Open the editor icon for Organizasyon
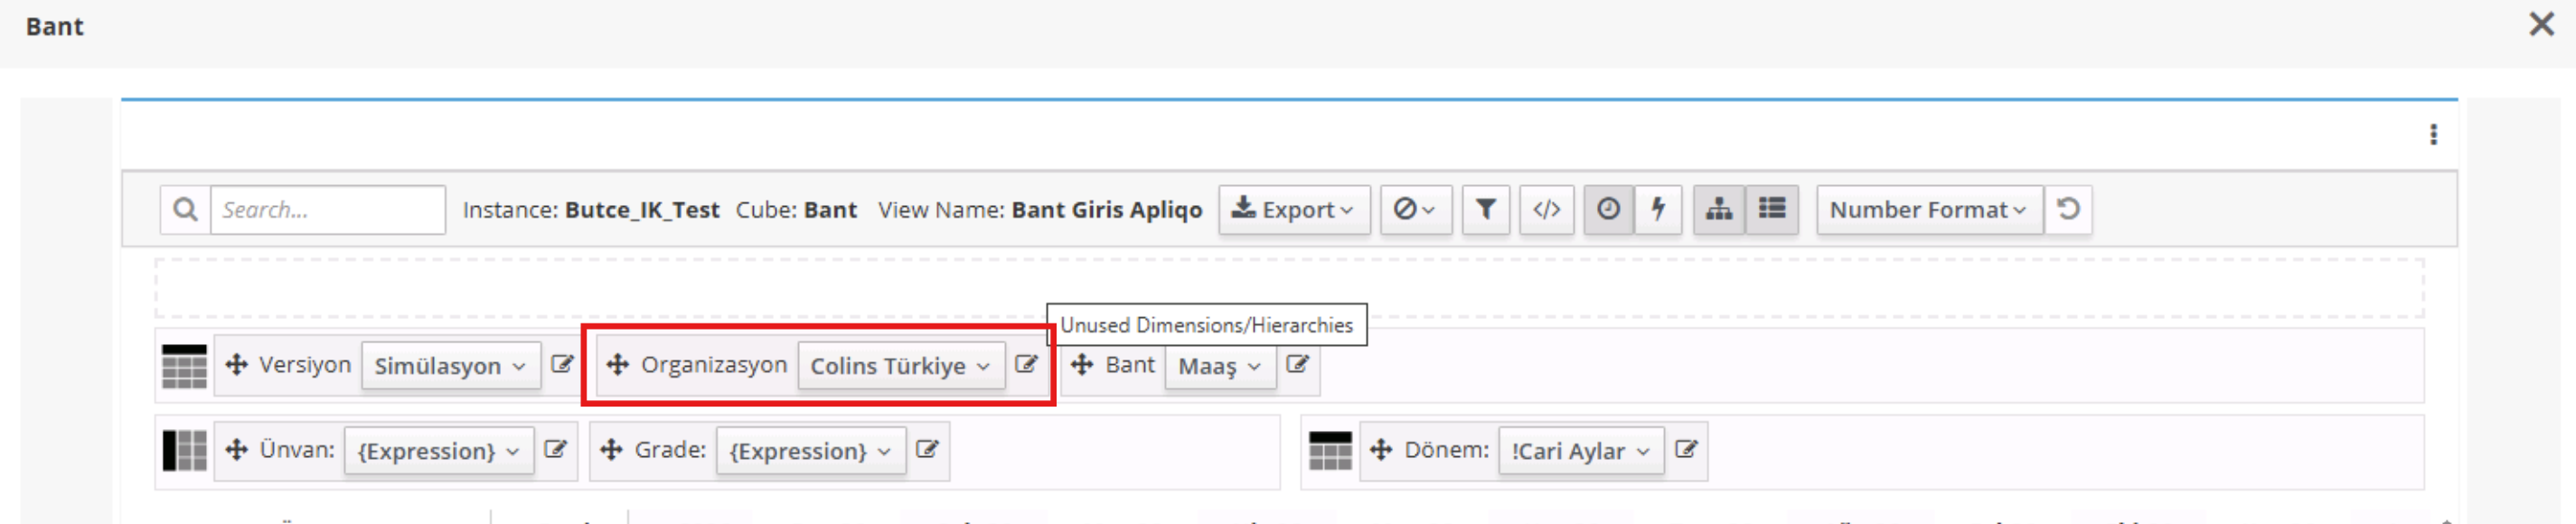Viewport: 2576px width, 524px height. point(1026,364)
